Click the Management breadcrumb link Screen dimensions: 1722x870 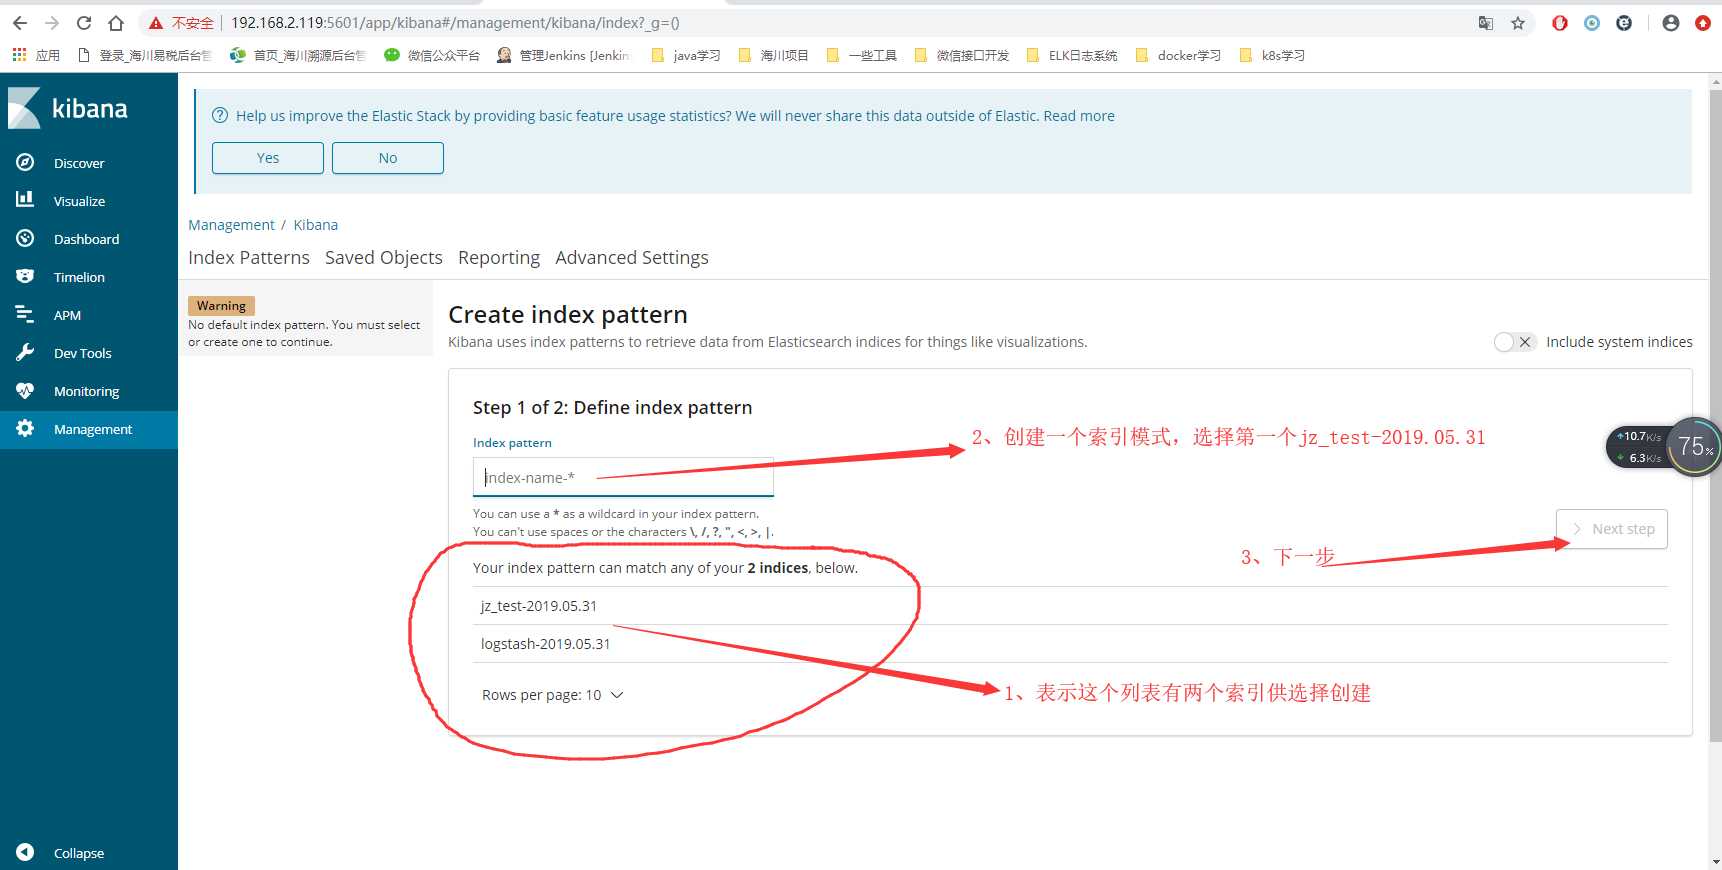[231, 225]
